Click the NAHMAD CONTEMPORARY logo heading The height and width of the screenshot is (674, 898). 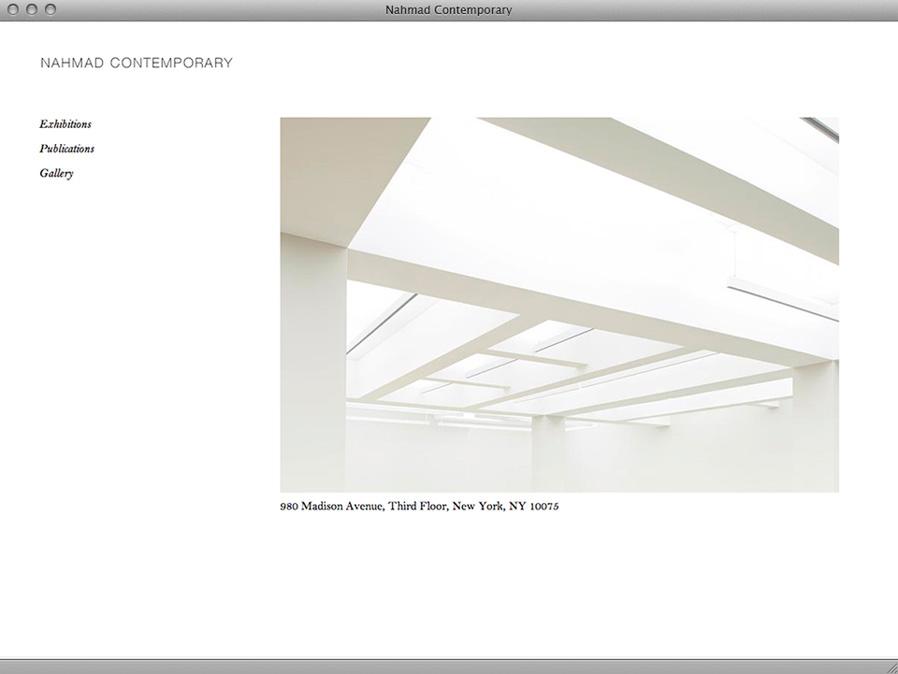(136, 63)
